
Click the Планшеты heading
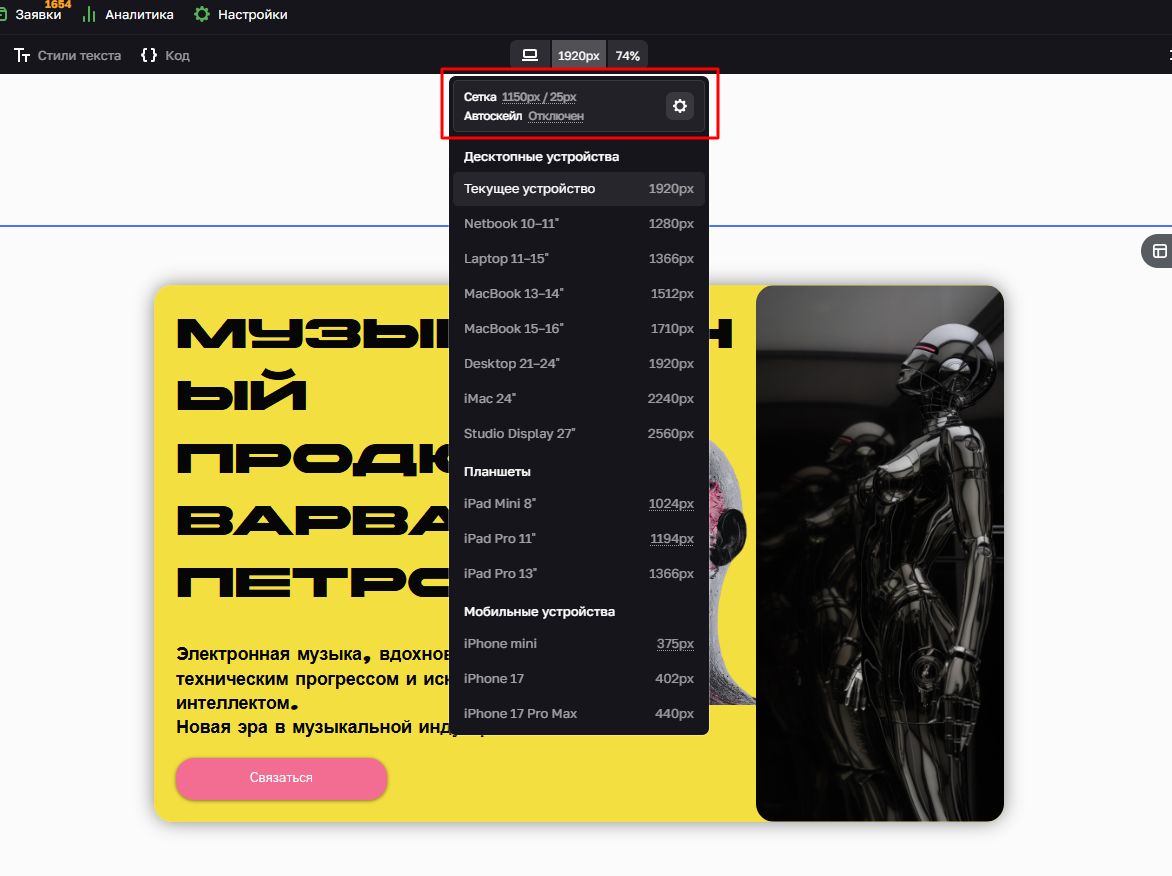(x=497, y=472)
